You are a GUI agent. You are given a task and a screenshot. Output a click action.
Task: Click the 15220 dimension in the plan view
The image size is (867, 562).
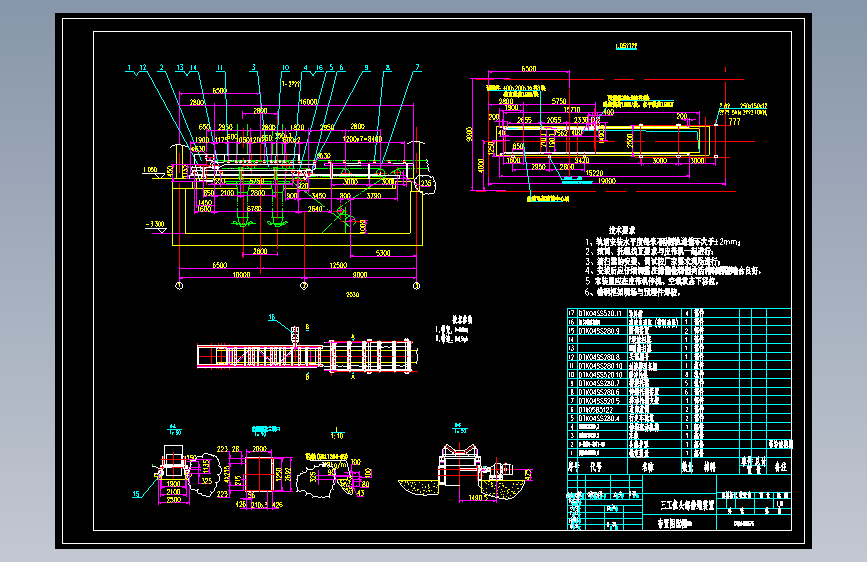tap(594, 173)
